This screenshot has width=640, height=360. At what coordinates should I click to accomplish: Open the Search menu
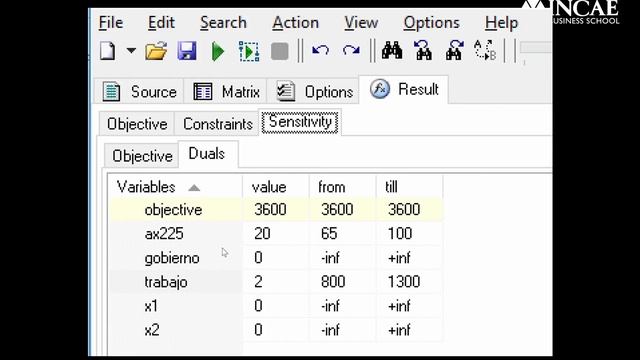pos(223,22)
